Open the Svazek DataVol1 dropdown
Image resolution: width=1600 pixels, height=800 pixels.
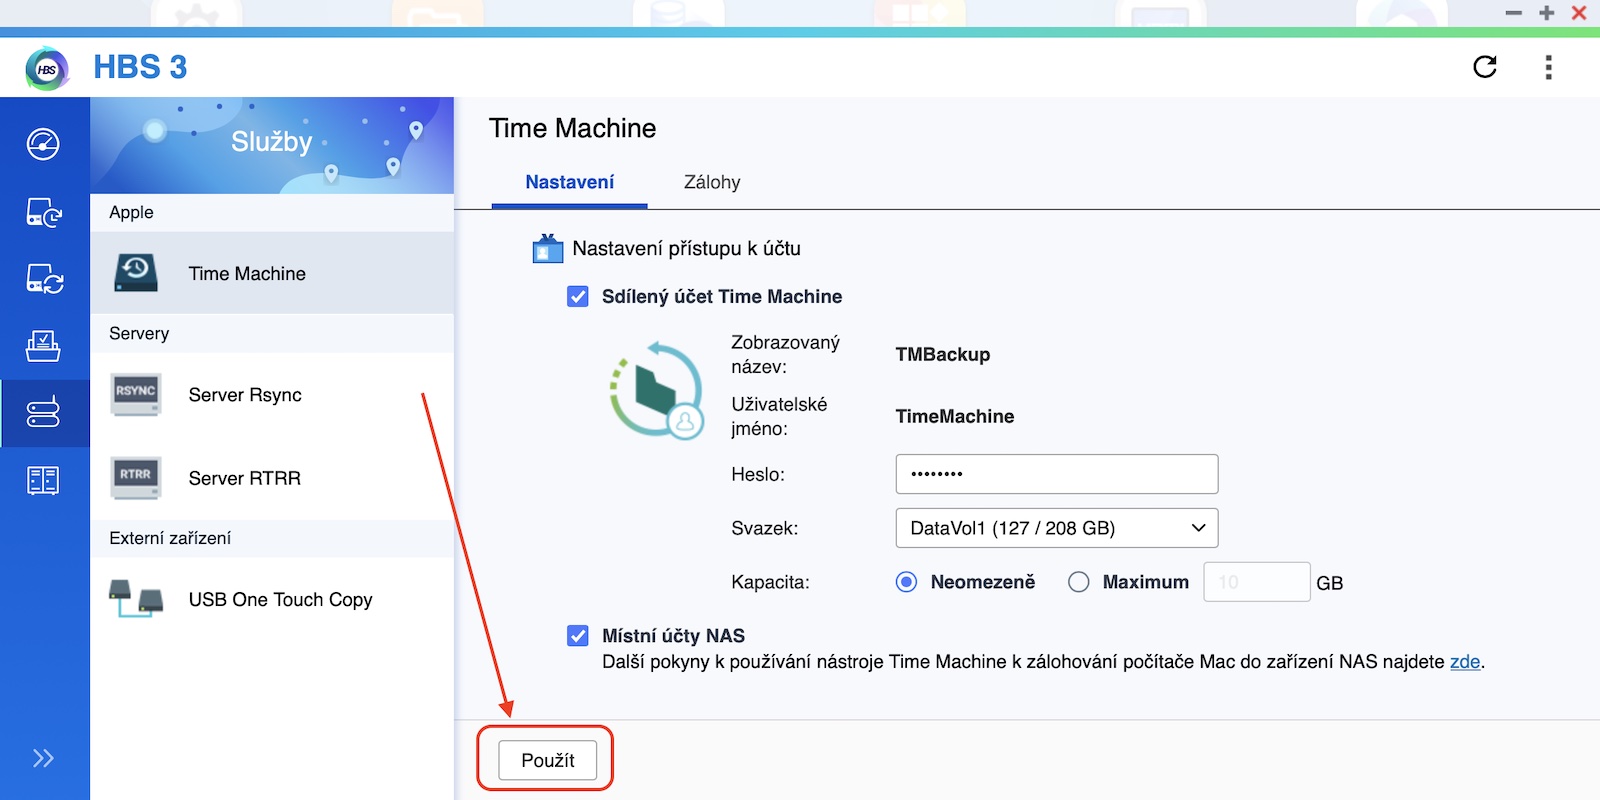[x=1057, y=528]
